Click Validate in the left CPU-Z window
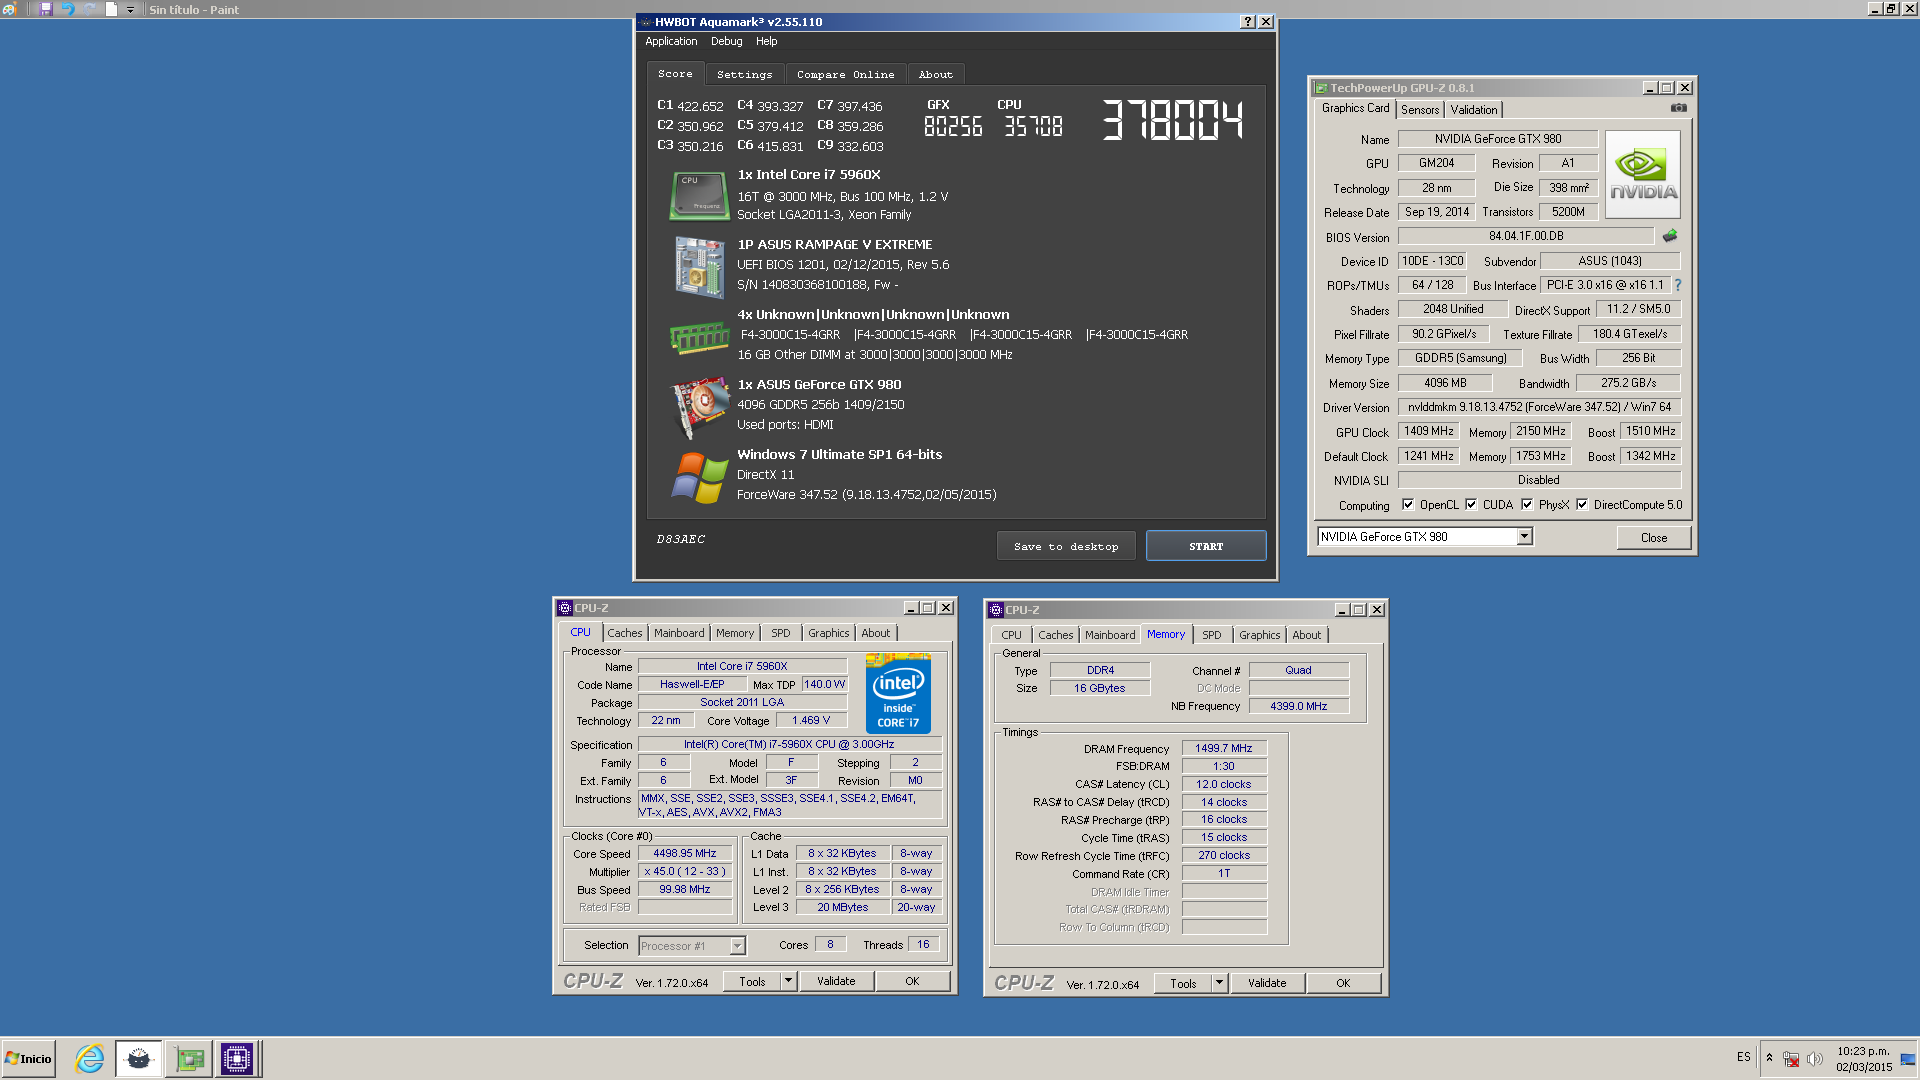The height and width of the screenshot is (1080, 1920). 836,981
